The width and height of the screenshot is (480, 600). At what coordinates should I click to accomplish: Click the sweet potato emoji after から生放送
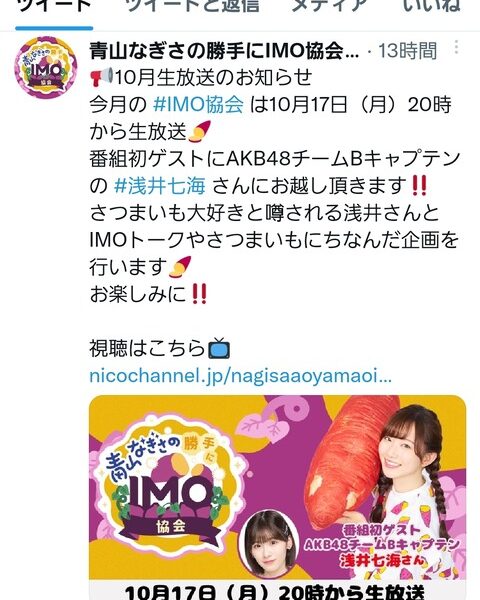(199, 131)
